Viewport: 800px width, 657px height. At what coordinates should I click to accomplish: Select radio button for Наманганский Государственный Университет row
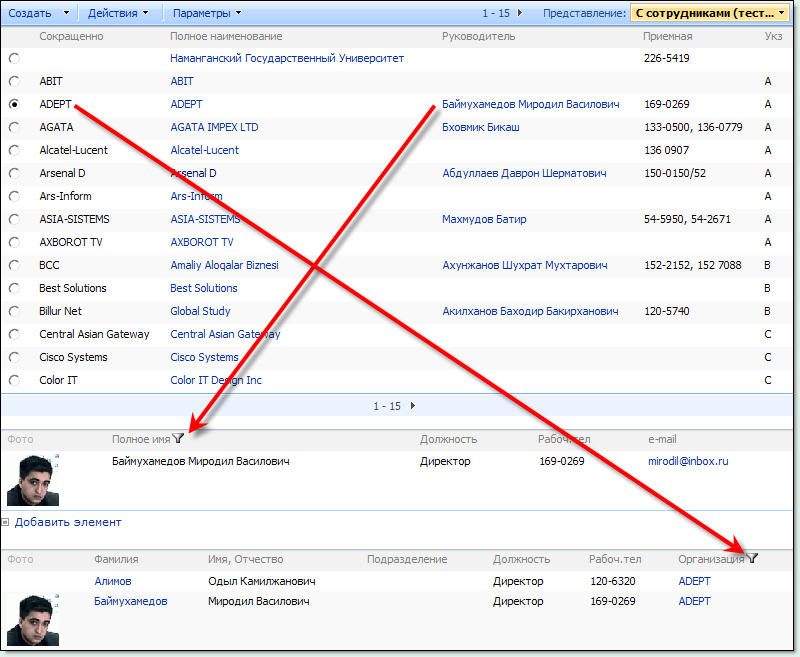click(14, 58)
